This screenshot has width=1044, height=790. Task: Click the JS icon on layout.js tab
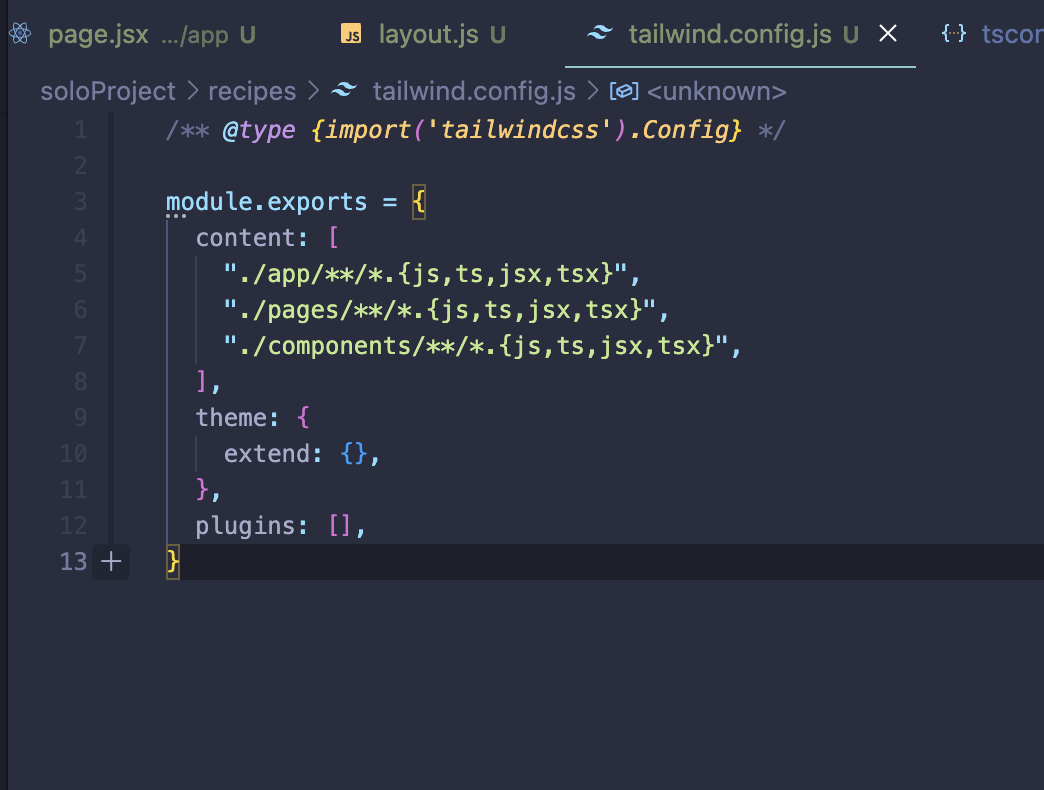(x=351, y=33)
